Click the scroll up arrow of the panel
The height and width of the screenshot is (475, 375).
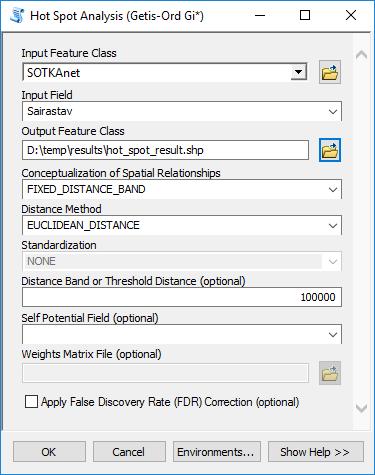coord(362,55)
